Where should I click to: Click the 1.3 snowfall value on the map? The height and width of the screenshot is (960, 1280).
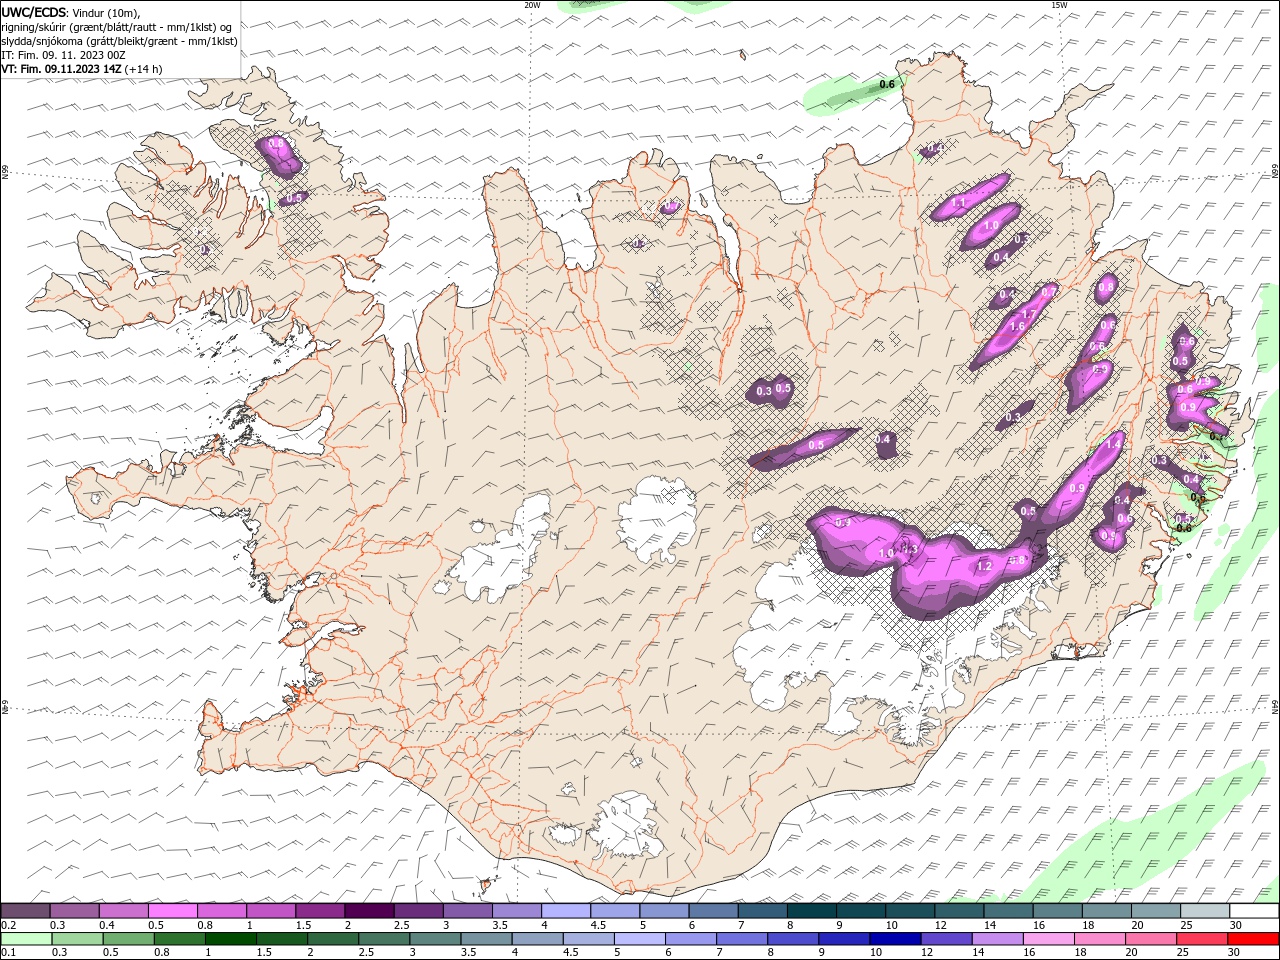click(910, 548)
